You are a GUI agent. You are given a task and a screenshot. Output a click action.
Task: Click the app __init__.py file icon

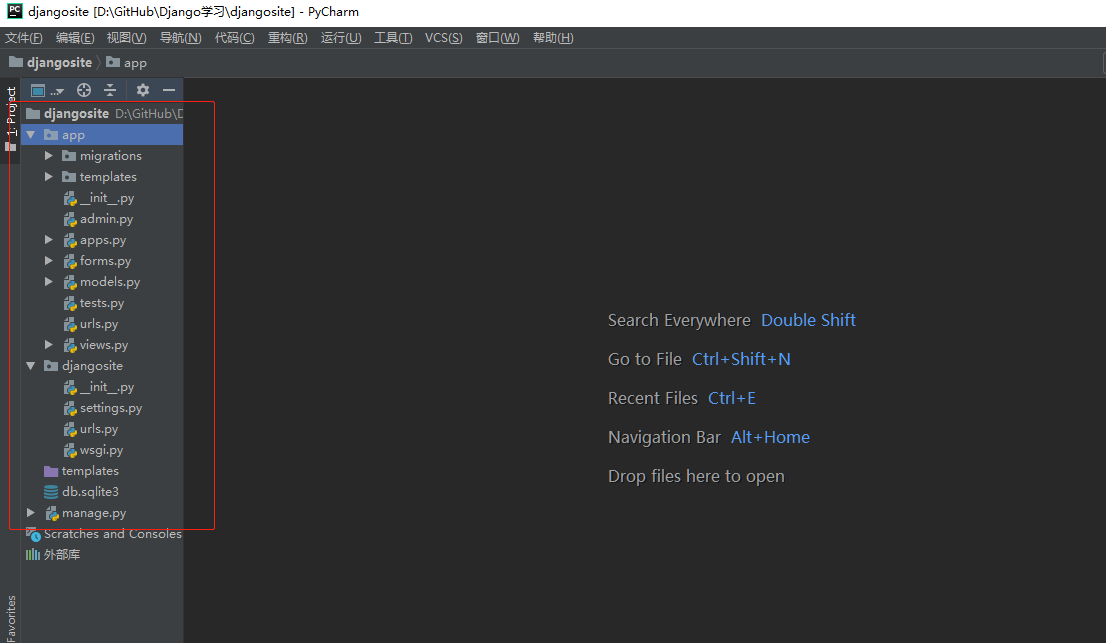(70, 198)
